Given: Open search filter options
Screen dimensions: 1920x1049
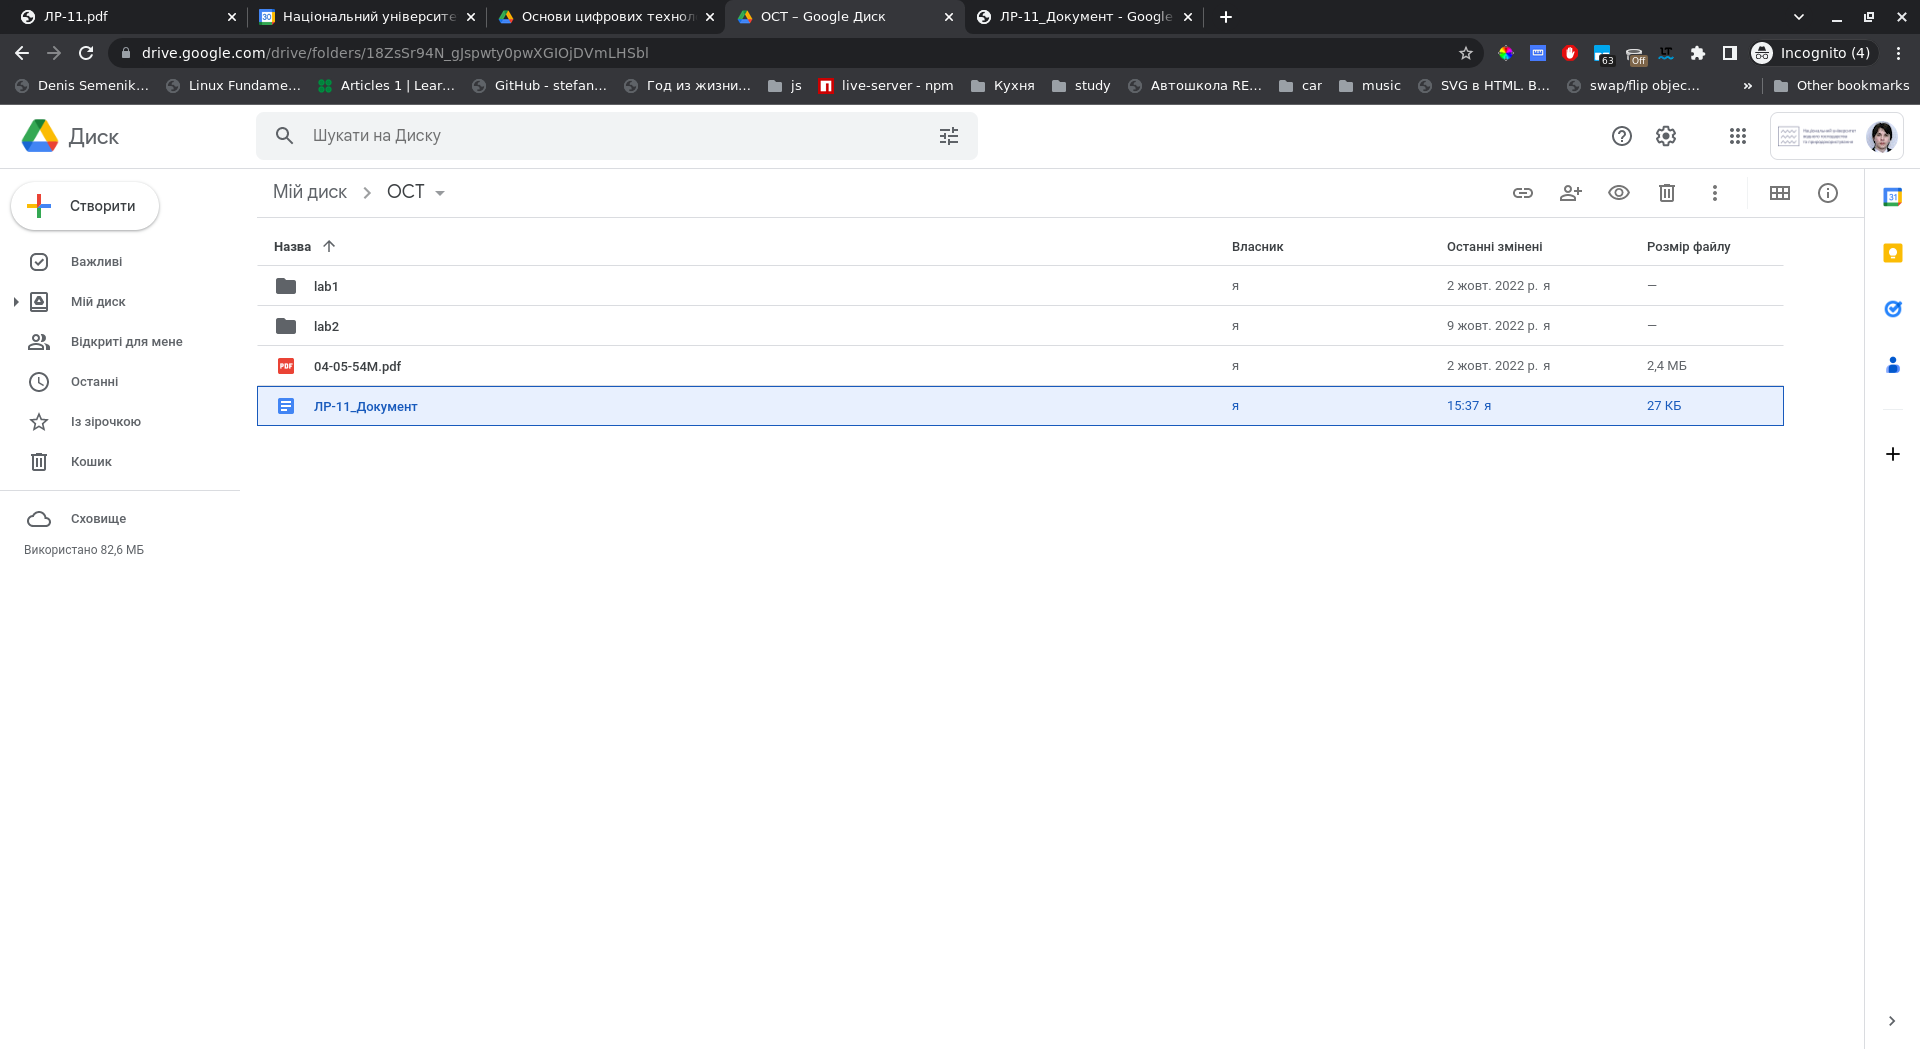Looking at the screenshot, I should 948,136.
